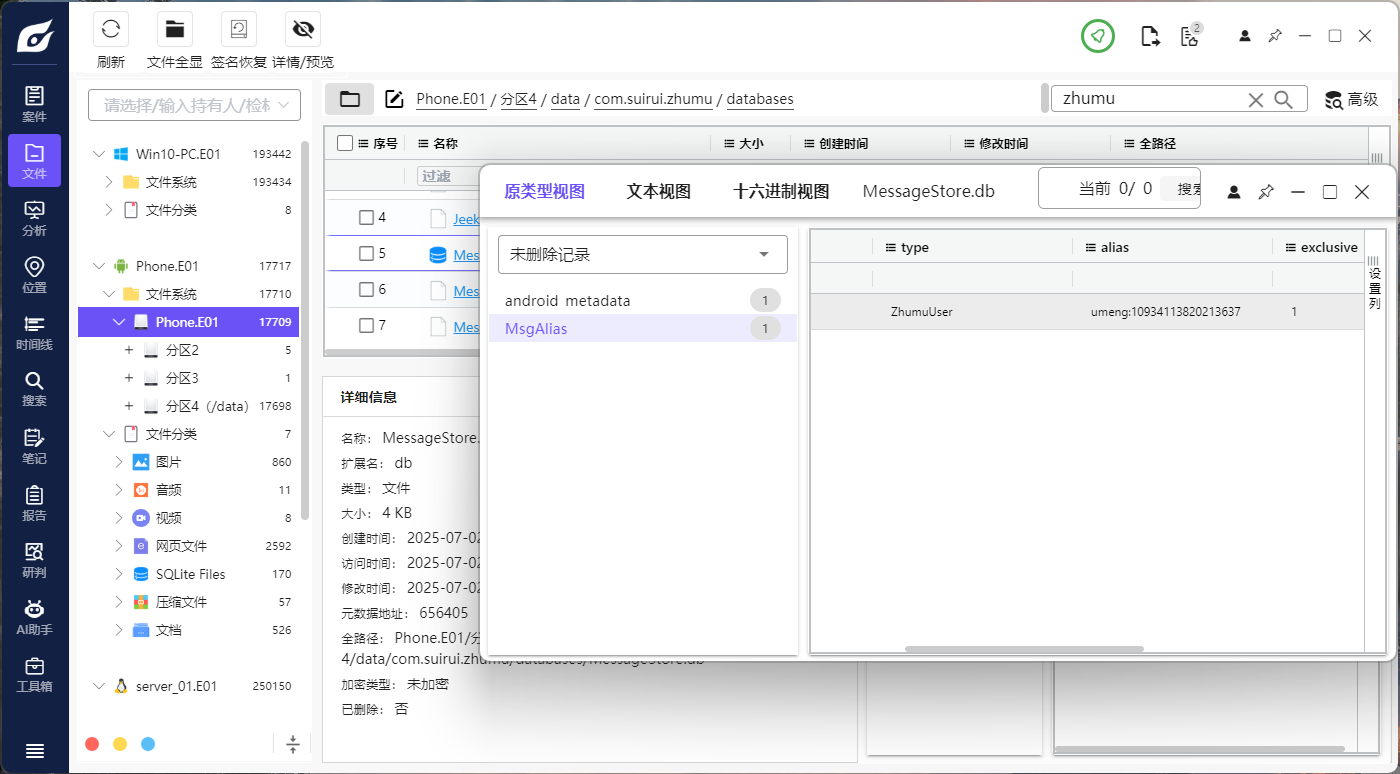Click the horizontal scrollbar in the MsgAlias table

click(x=1024, y=649)
